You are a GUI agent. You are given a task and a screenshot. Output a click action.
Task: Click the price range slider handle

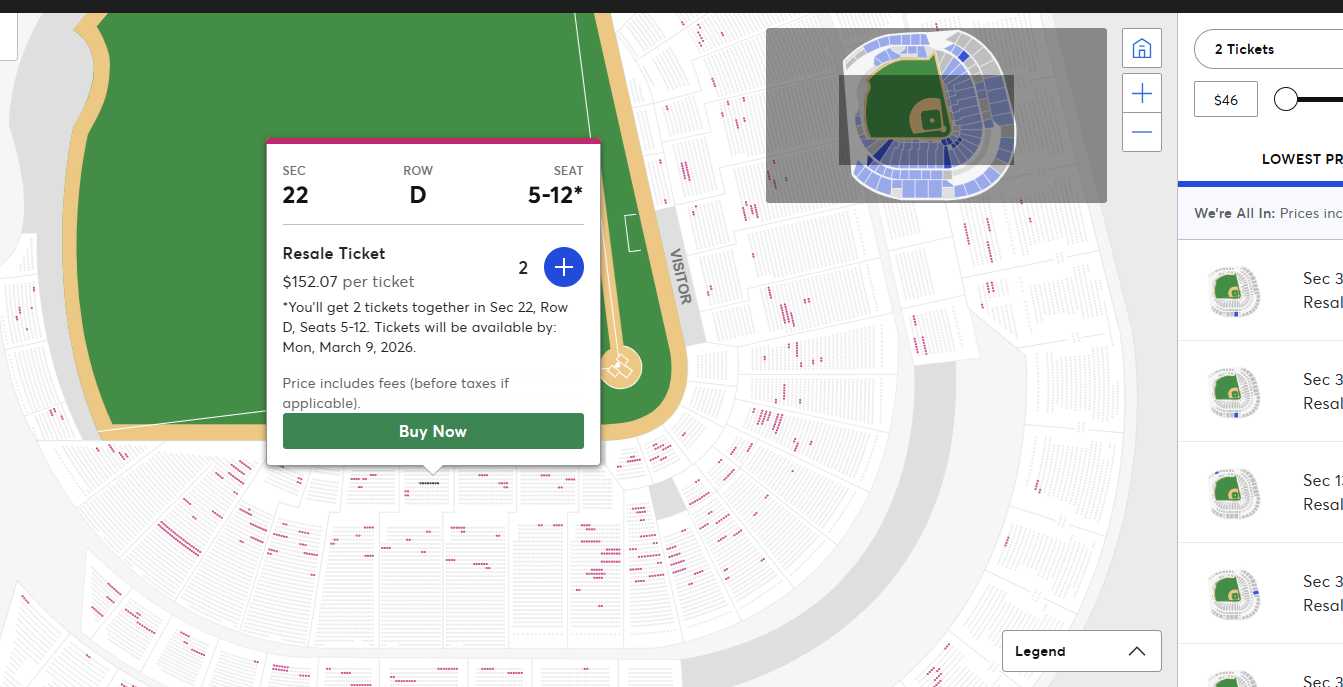point(1286,99)
